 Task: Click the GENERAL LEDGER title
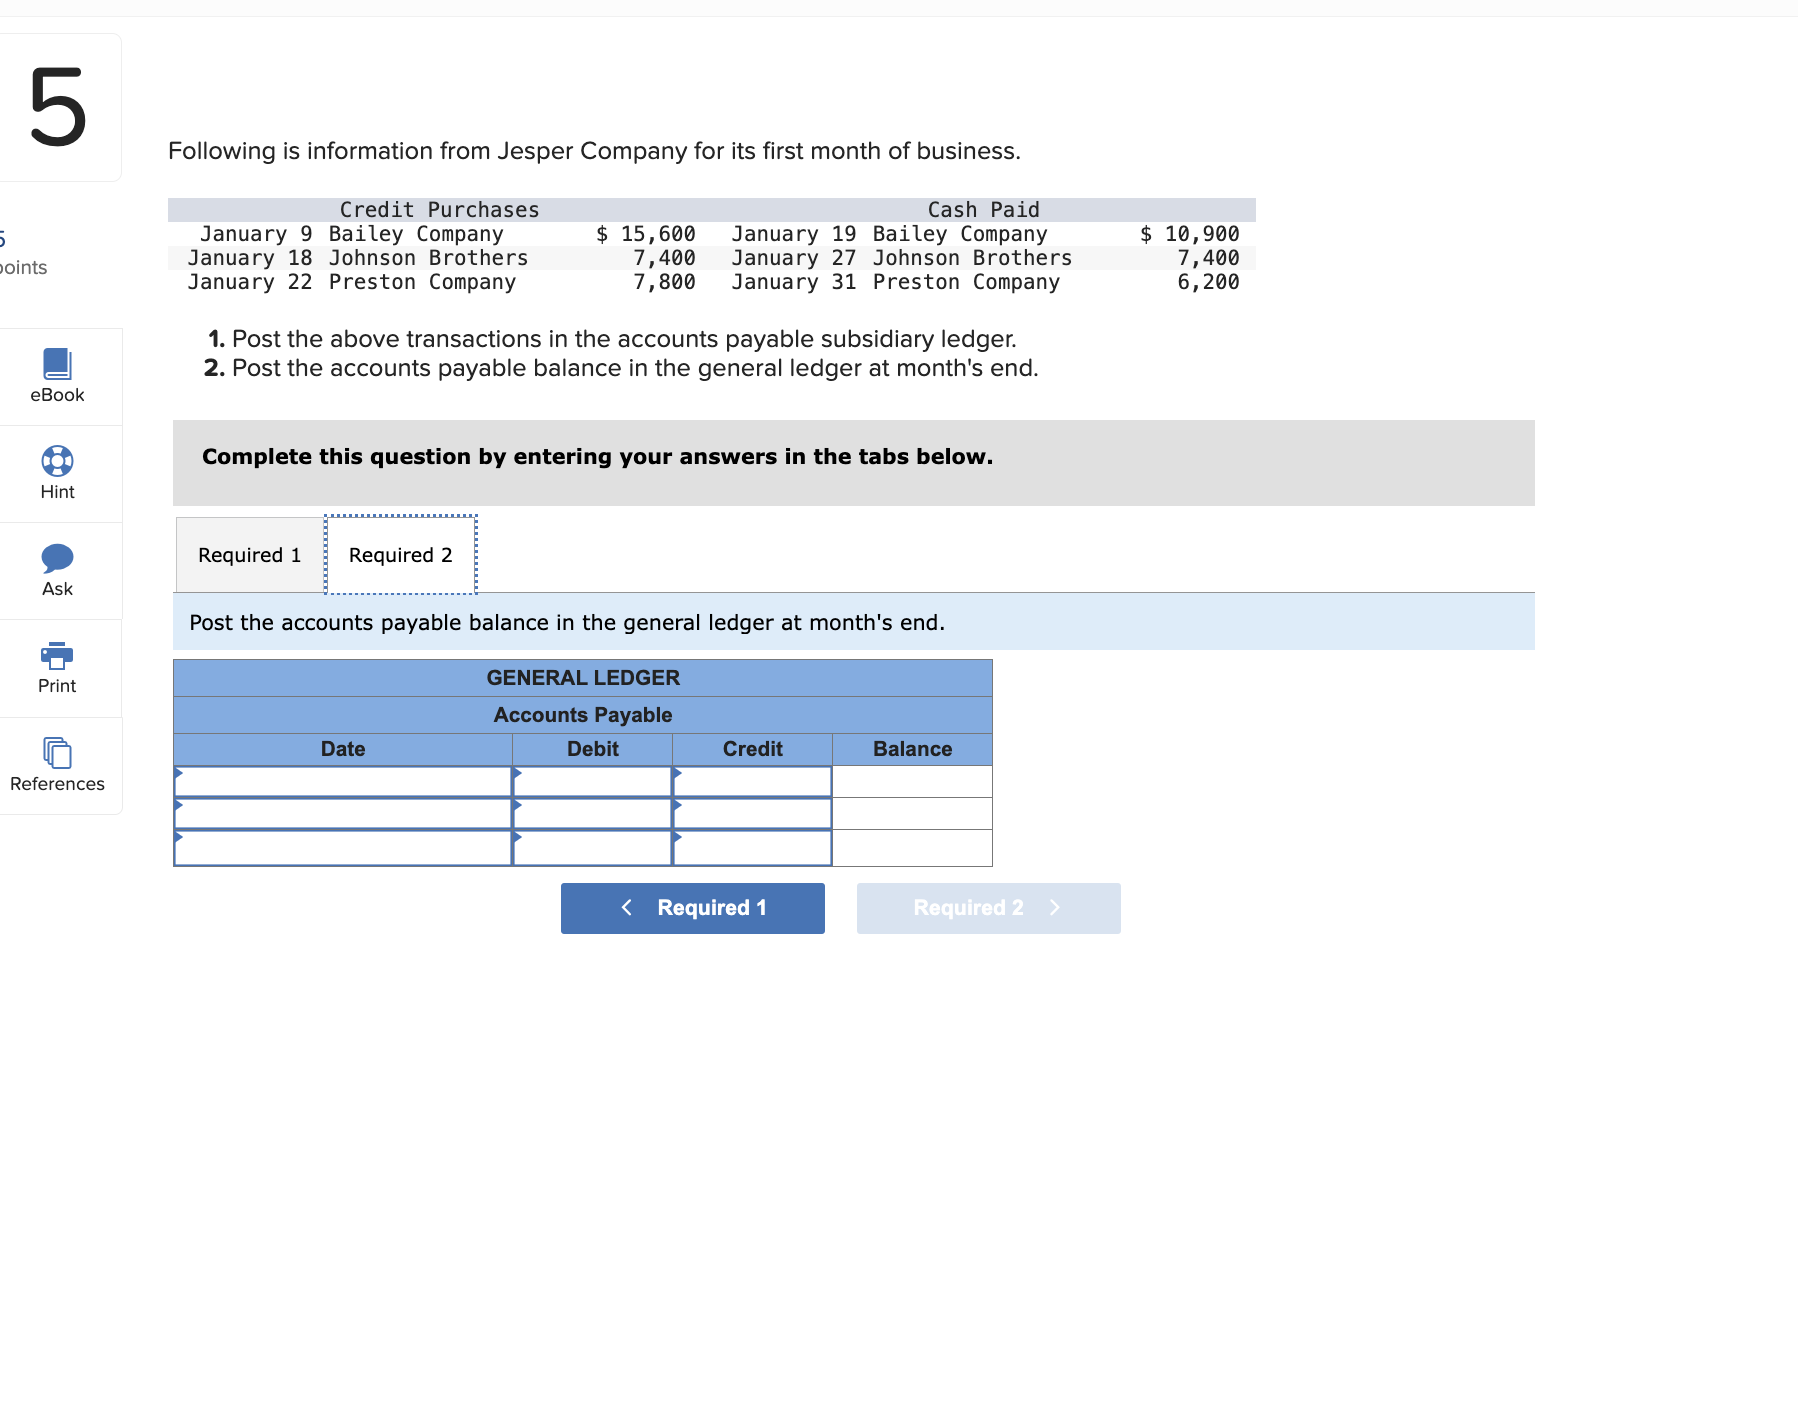[583, 678]
